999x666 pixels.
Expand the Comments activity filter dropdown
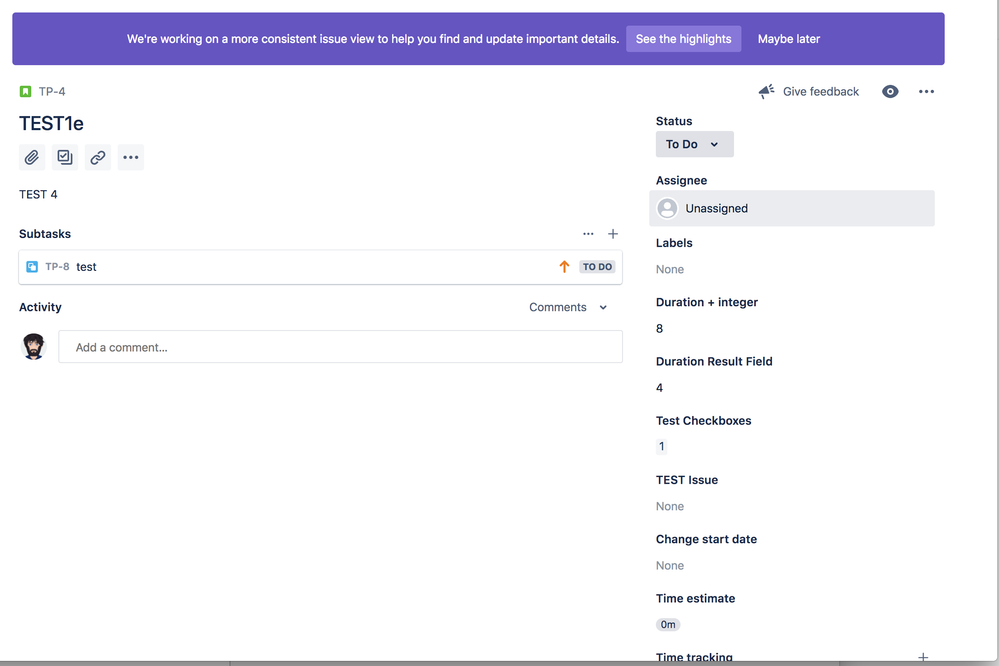click(x=568, y=307)
